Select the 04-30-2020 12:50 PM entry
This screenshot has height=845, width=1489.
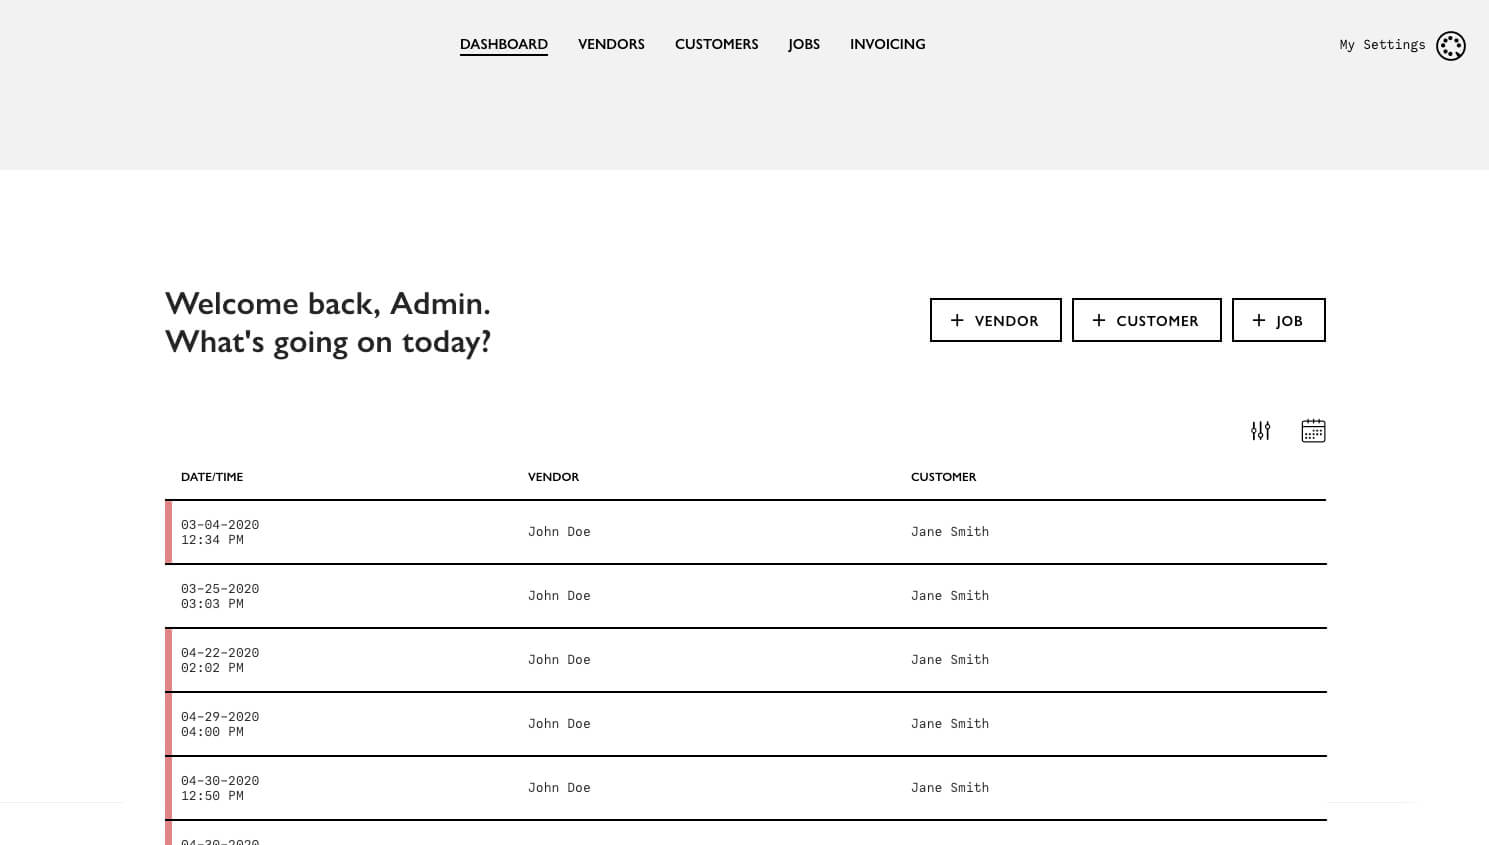click(x=746, y=788)
